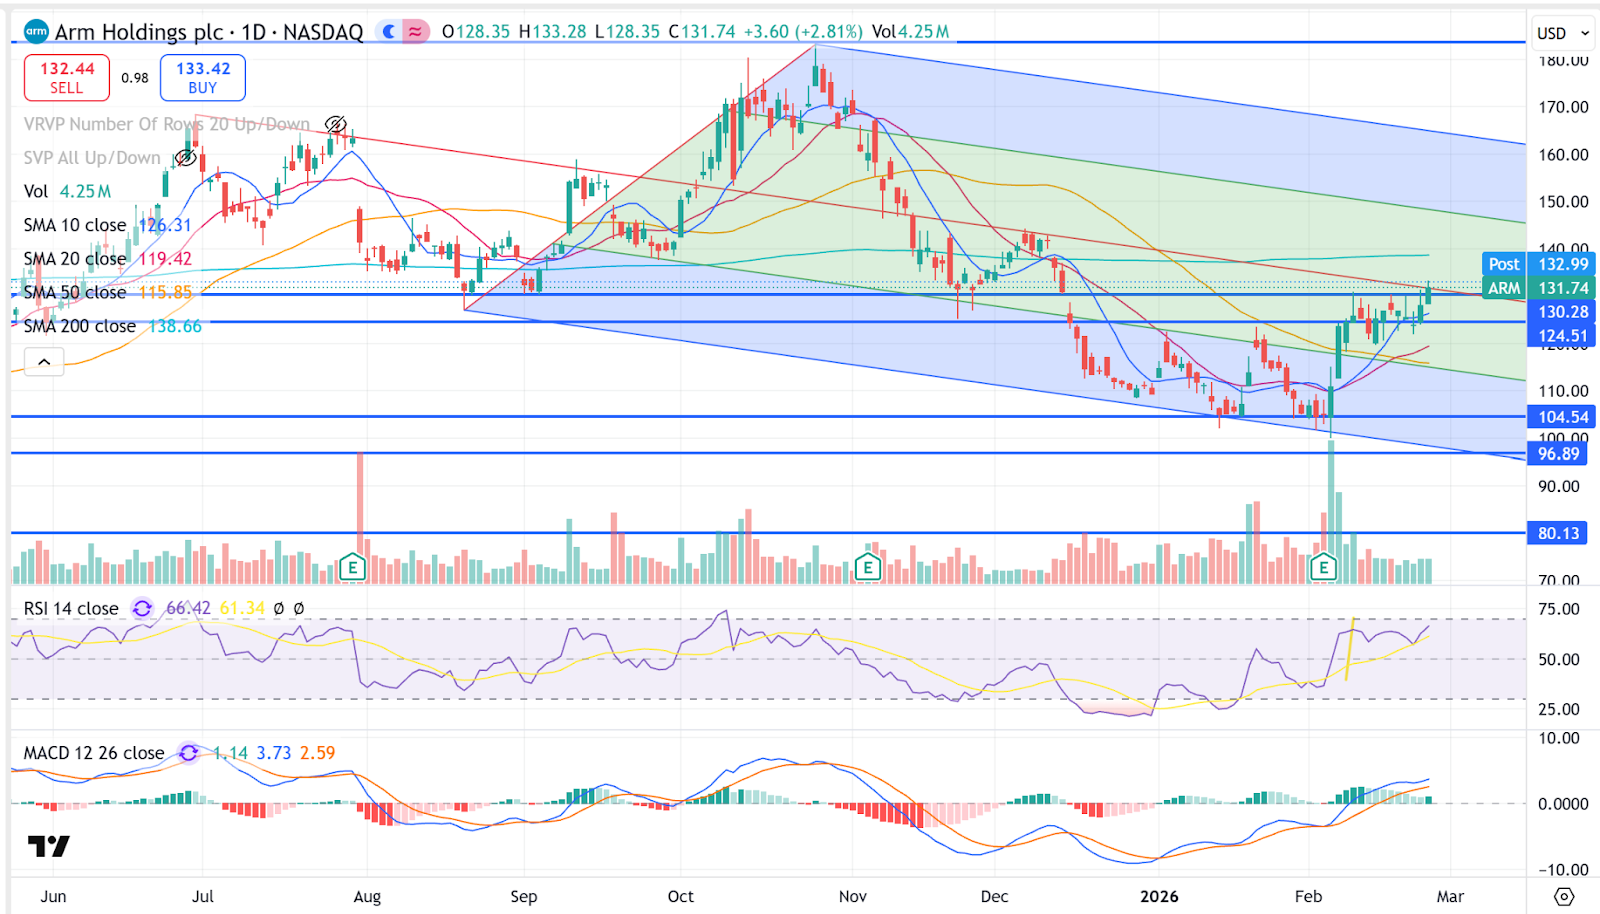Click the L128.35 low value
The height and width of the screenshot is (914, 1600).
628,32
